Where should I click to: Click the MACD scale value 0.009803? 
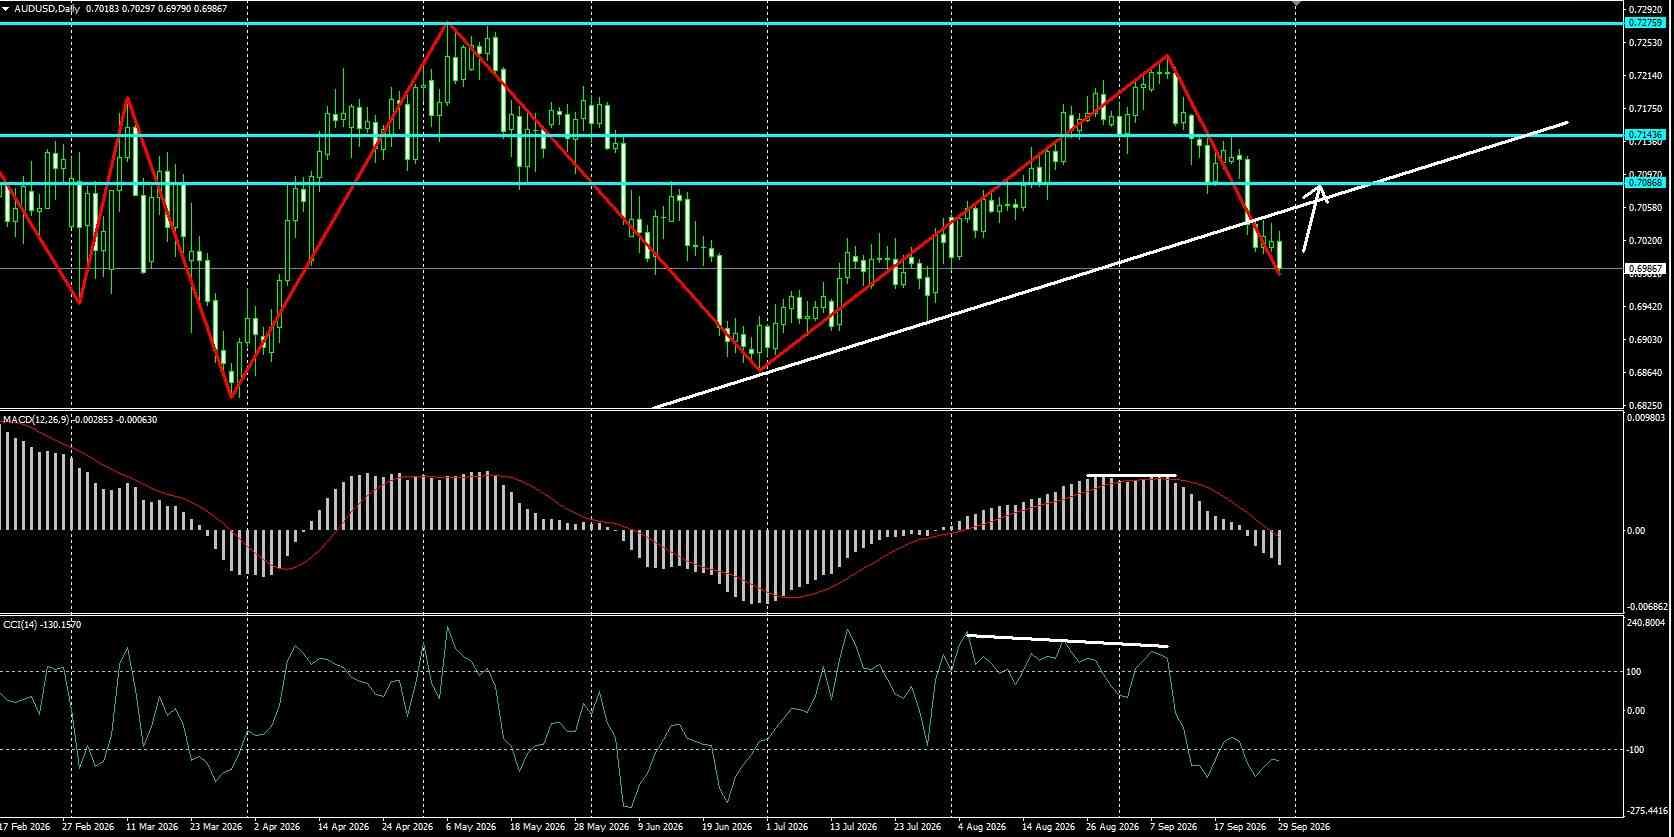pyautogui.click(x=1647, y=419)
